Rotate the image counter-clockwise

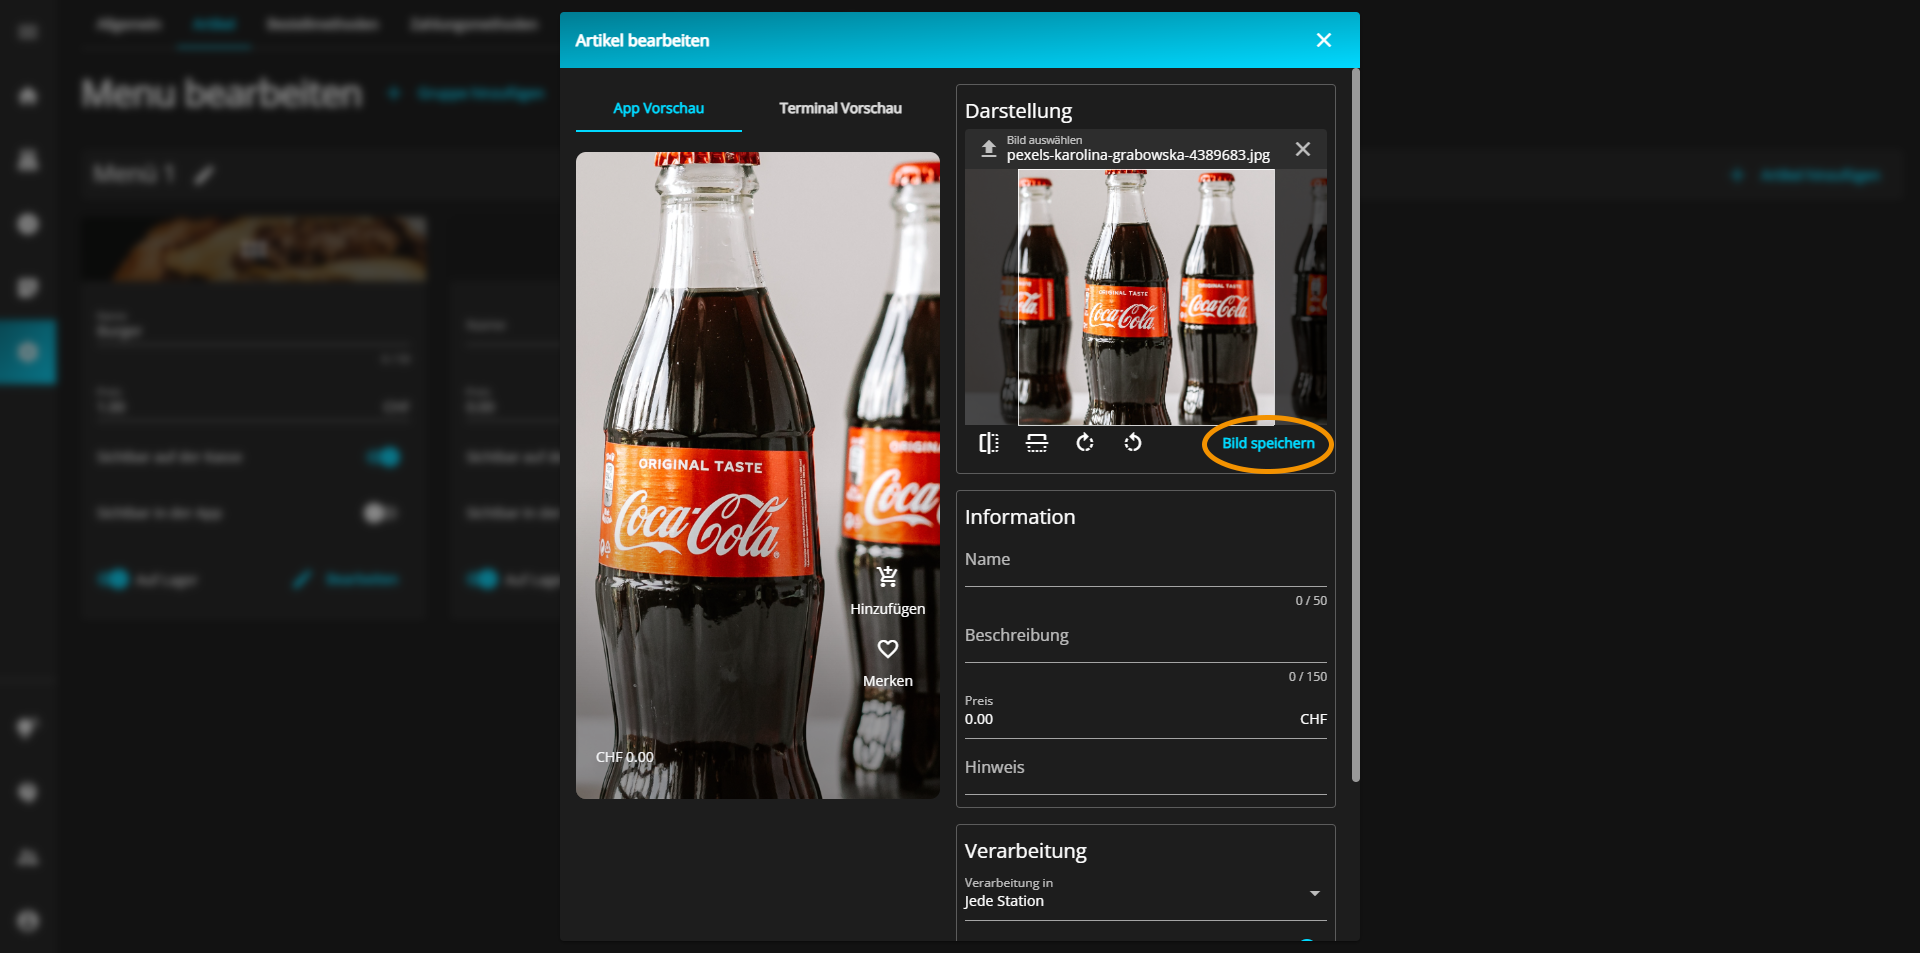1133,443
